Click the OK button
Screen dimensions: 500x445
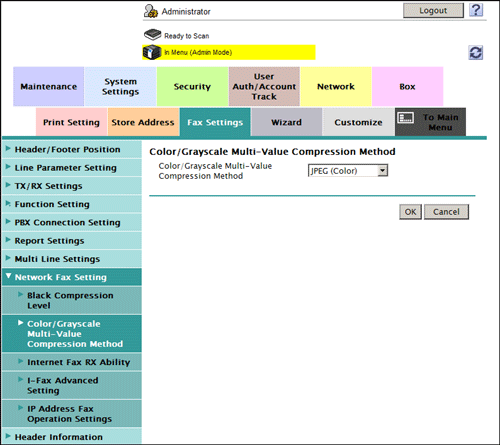click(410, 212)
